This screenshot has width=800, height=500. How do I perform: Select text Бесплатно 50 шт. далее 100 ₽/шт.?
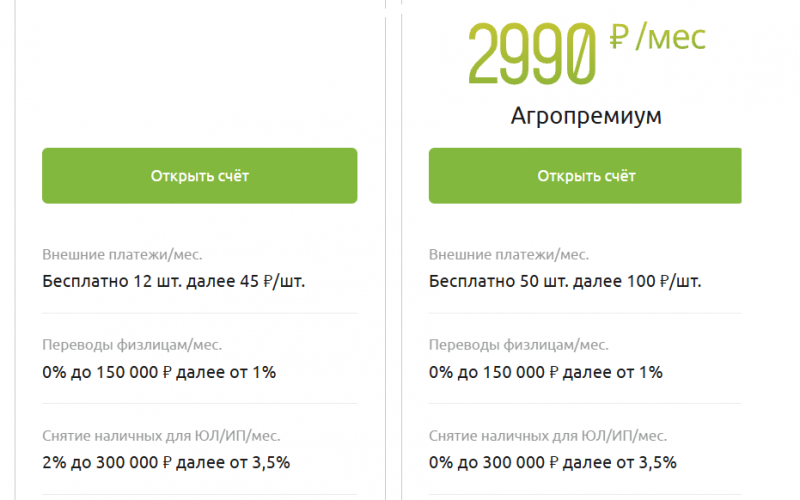[x=565, y=281]
